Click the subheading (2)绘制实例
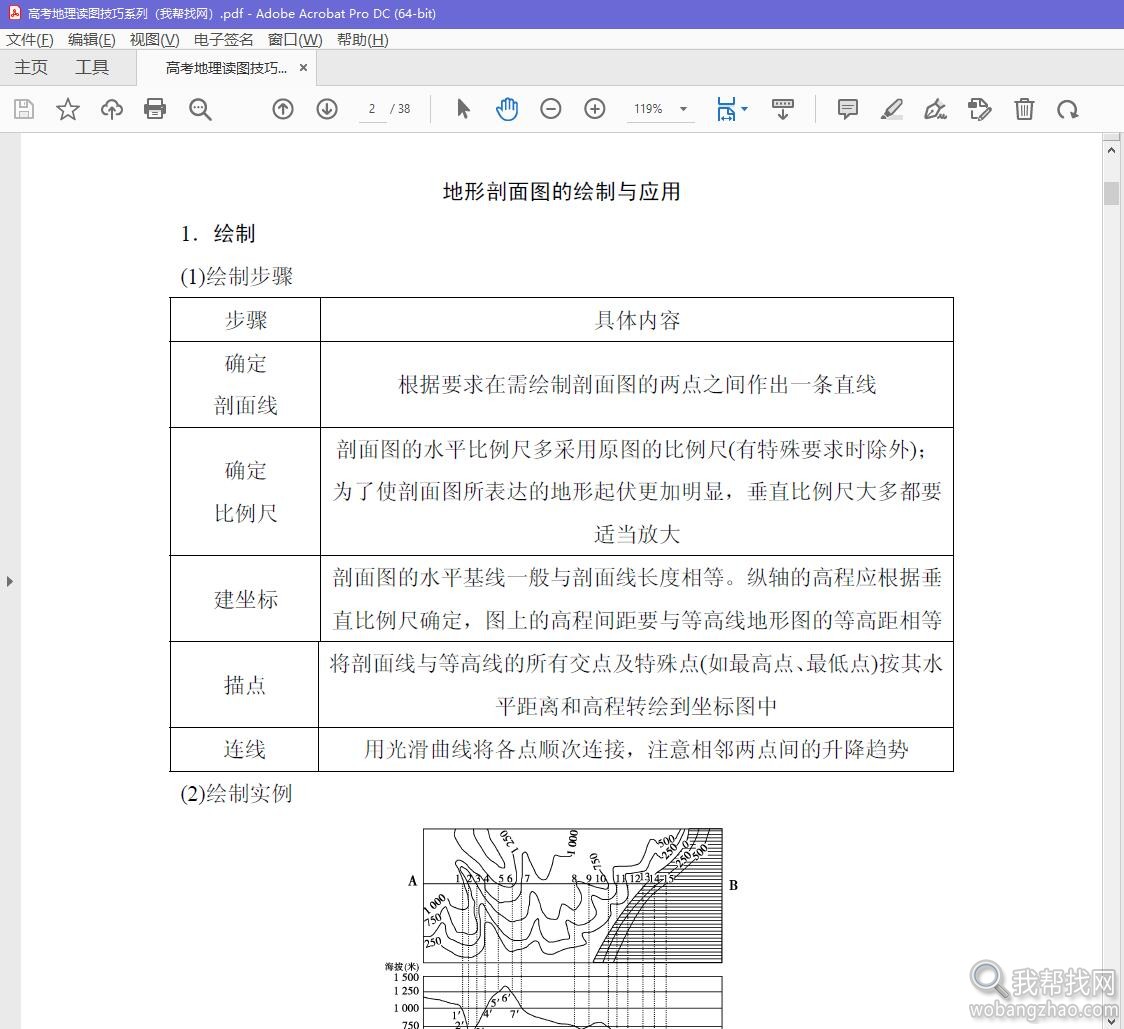Screen dimensions: 1124x1029 click(x=237, y=794)
